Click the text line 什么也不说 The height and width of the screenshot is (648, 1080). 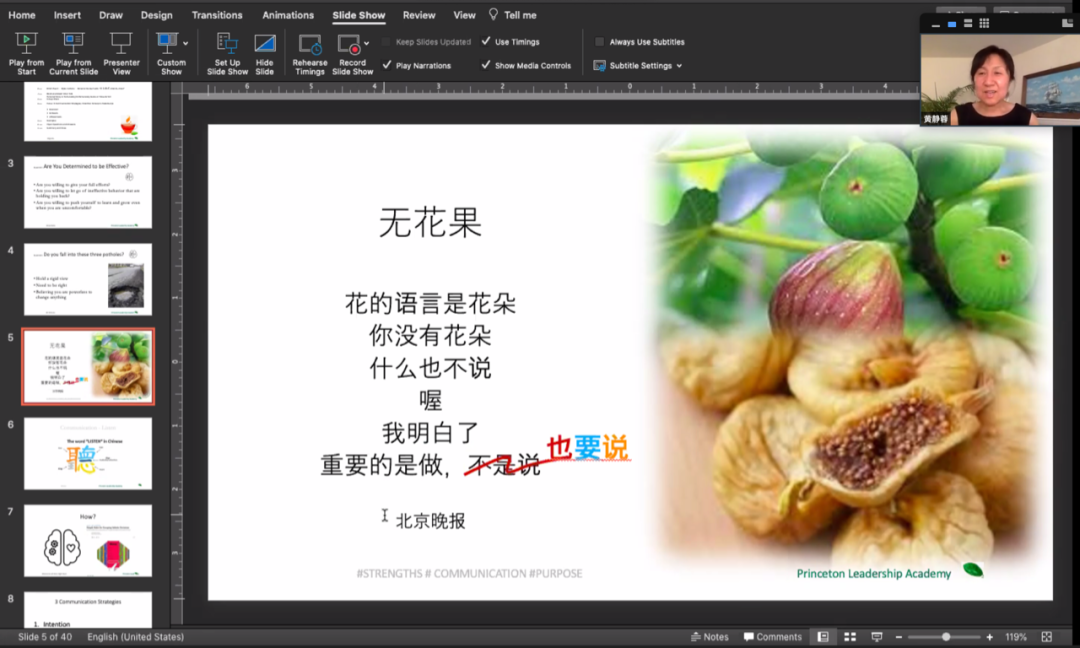pyautogui.click(x=430, y=368)
